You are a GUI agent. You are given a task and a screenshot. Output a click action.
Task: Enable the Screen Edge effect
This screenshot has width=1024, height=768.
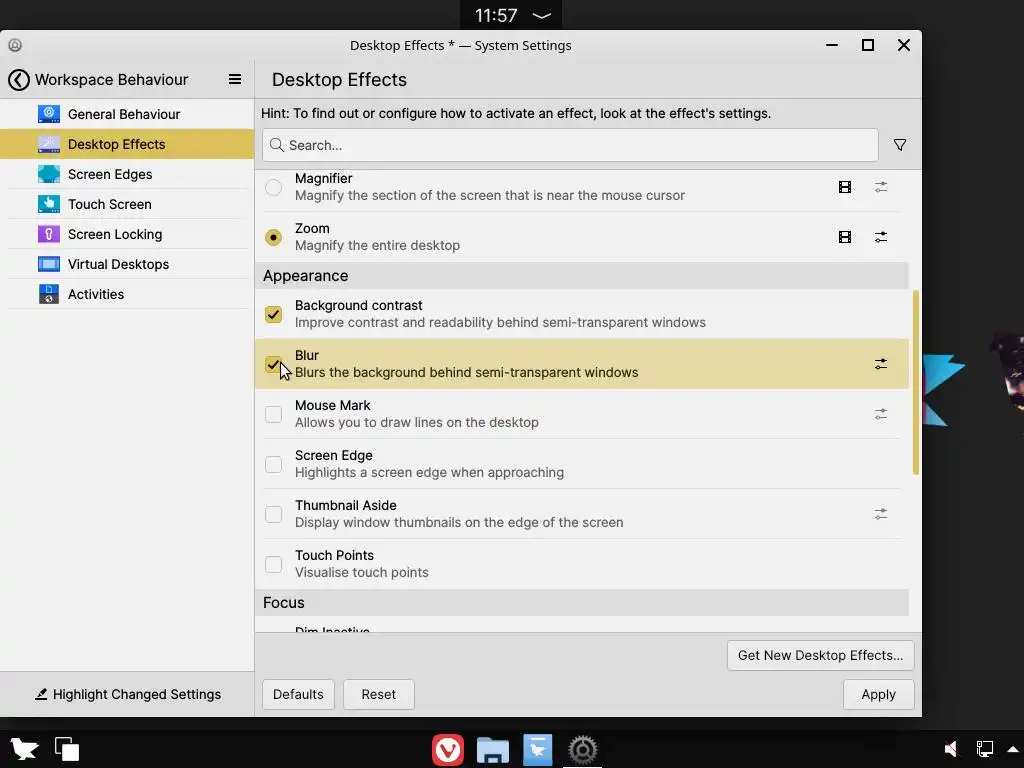click(x=273, y=464)
